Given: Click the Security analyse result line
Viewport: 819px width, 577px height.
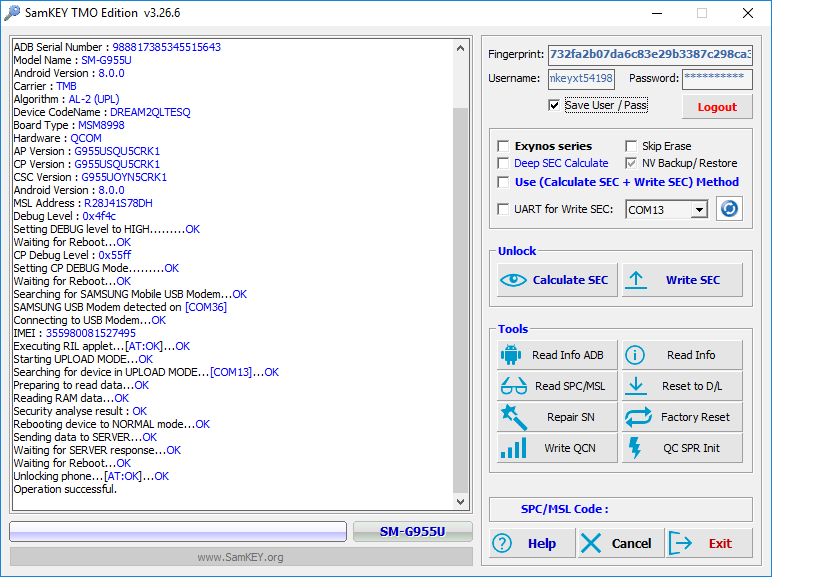Looking at the screenshot, I should tap(80, 411).
